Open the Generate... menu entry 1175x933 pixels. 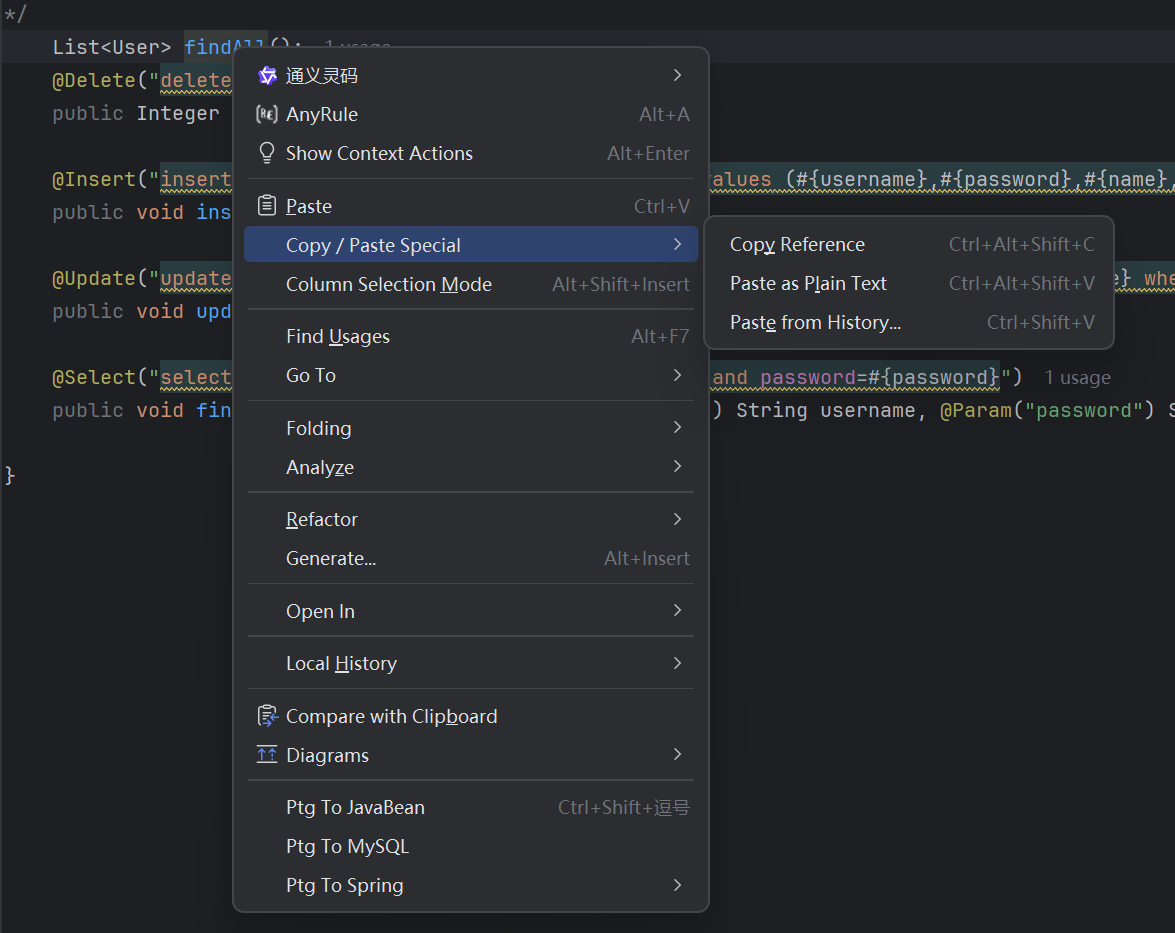331,559
